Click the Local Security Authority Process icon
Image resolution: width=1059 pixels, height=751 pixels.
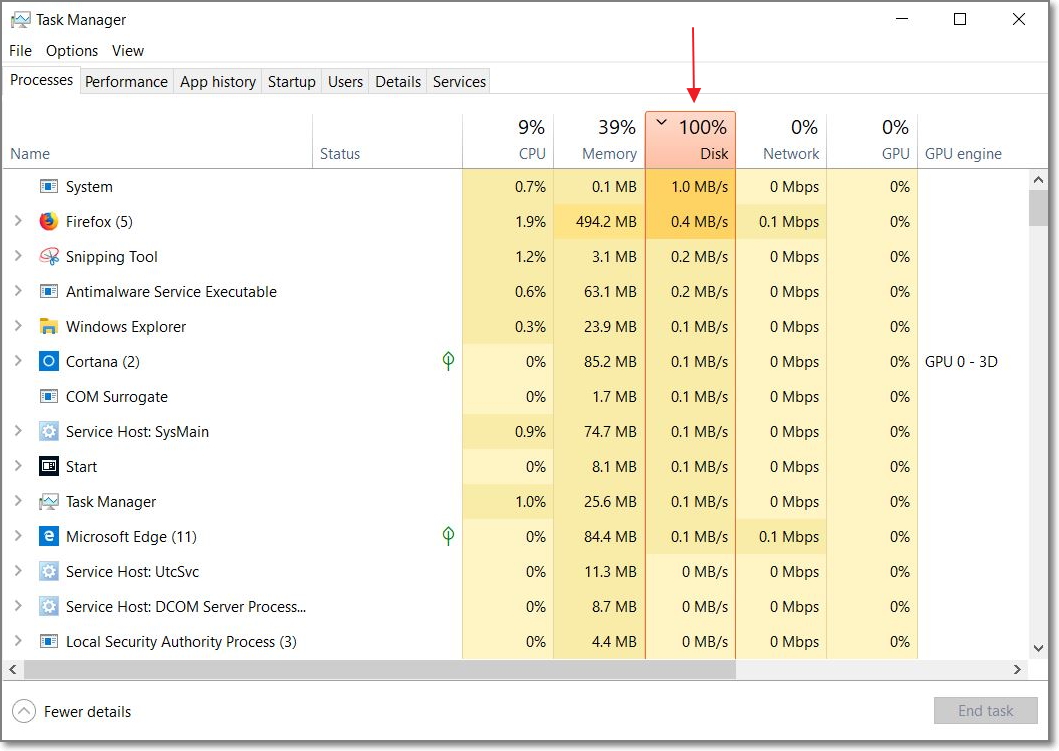pyautogui.click(x=49, y=642)
